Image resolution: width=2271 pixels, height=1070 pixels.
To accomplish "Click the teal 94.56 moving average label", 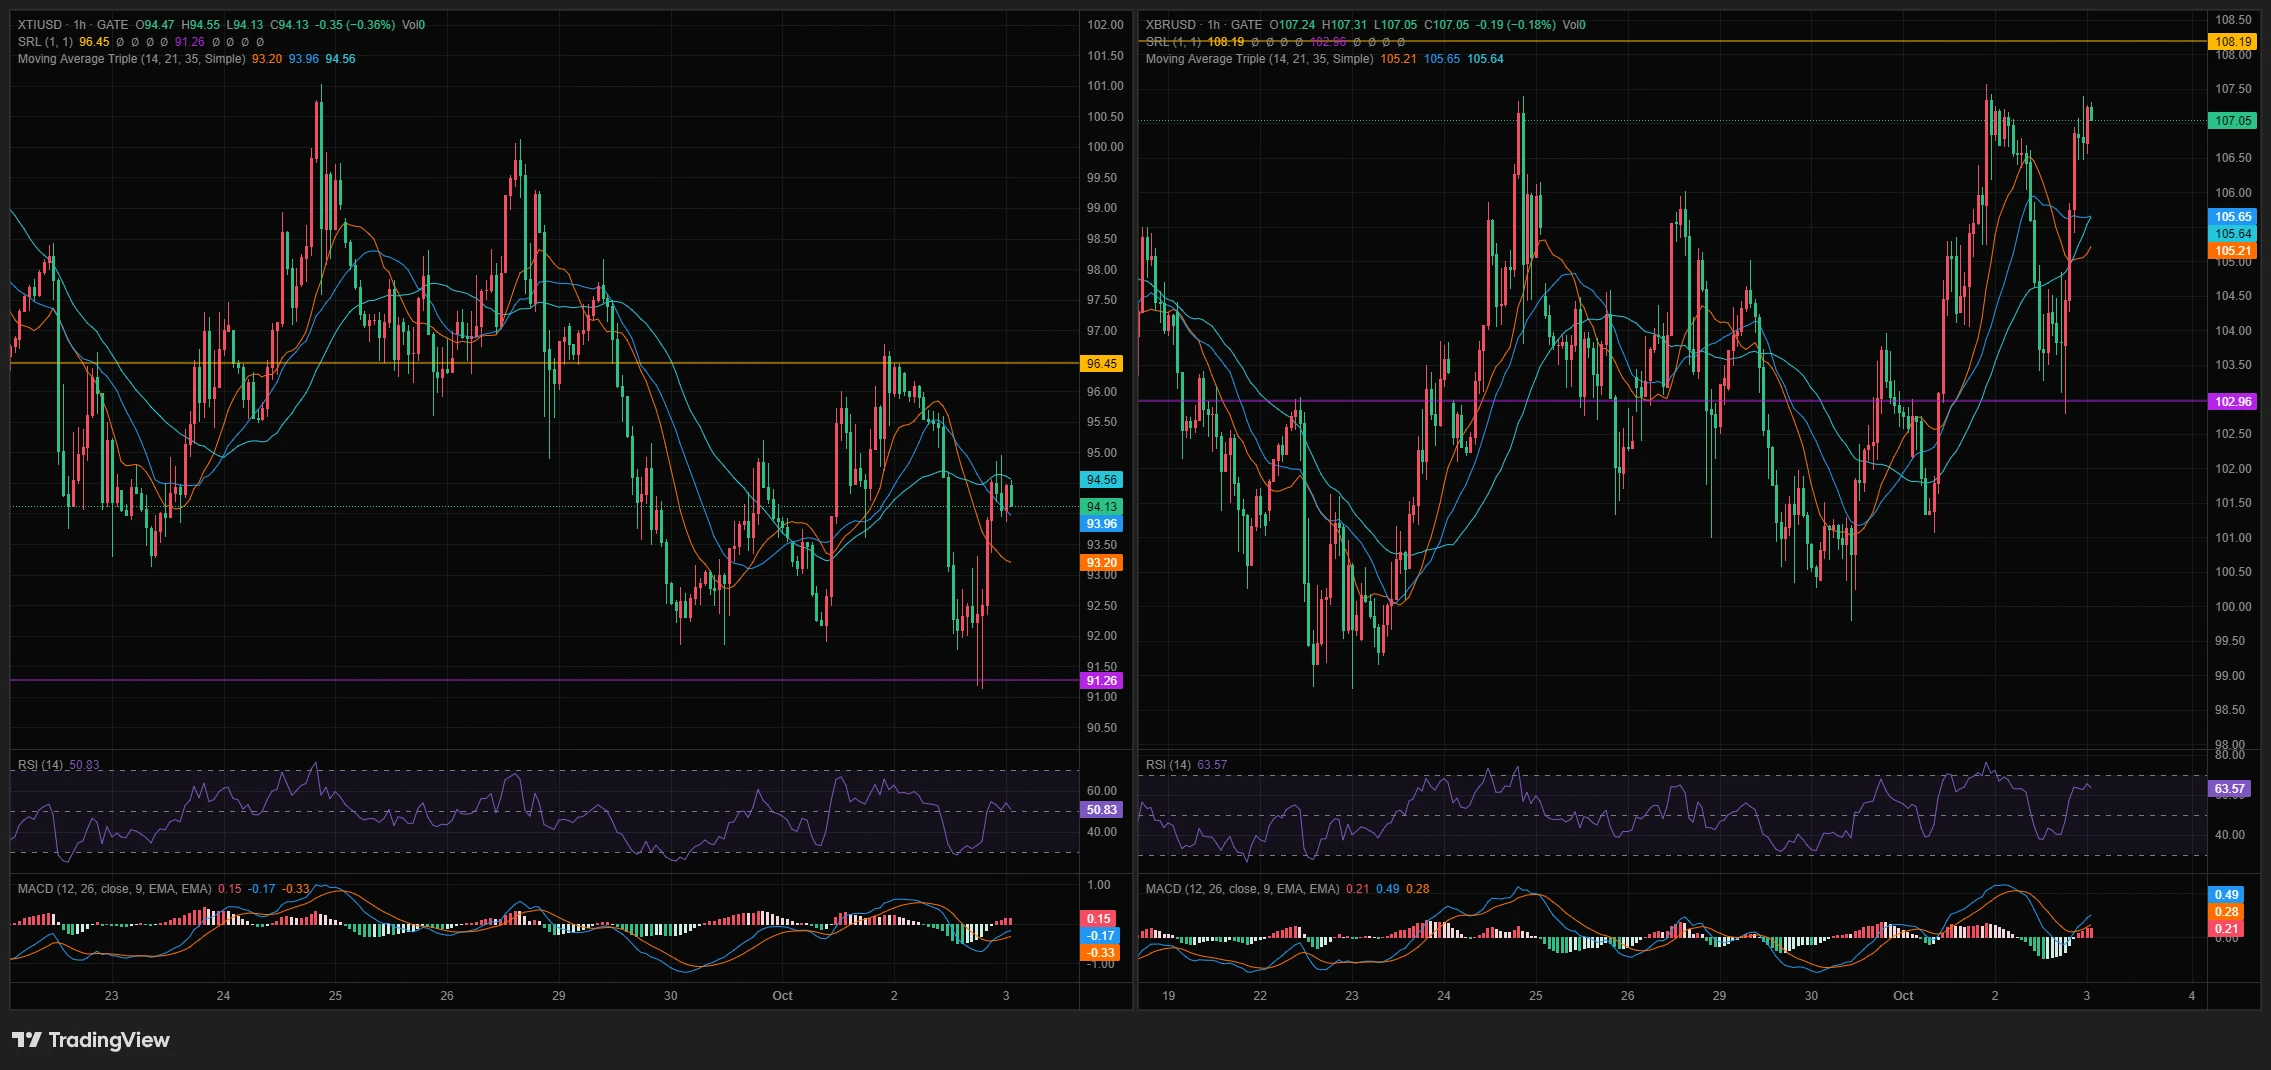I will 1102,480.
